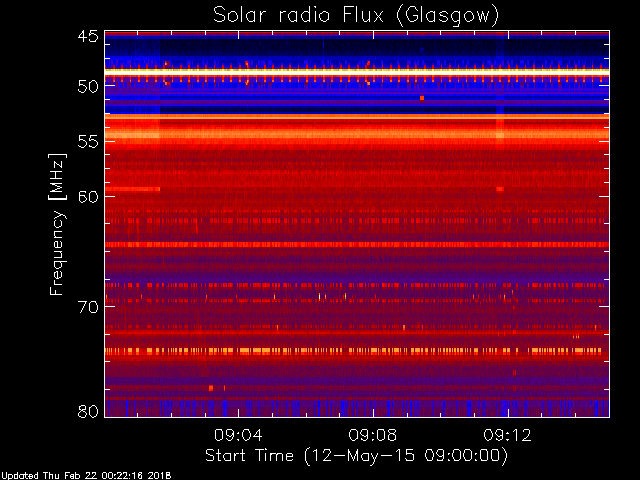Select the 60 frequency tick label
This screenshot has height=480, width=640.
[88, 196]
